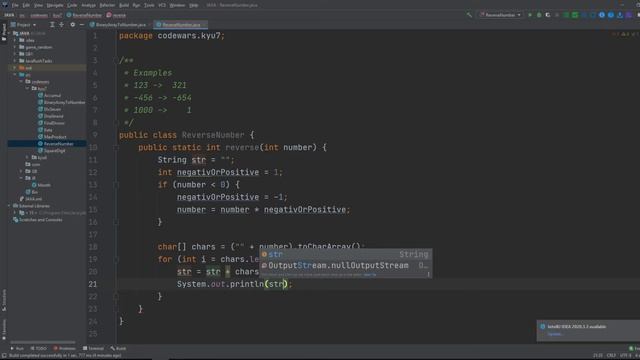This screenshot has height=360, width=640.
Task: Select the ReverseNumber.java editor tab
Action: (x=179, y=24)
